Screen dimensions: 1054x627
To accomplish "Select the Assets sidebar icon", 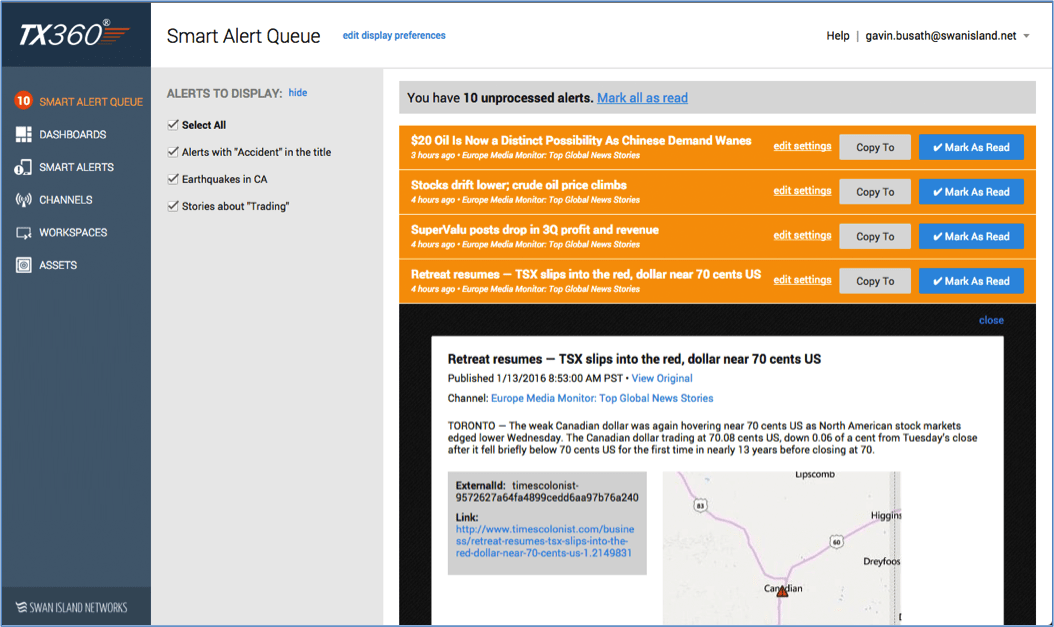I will click(22, 265).
